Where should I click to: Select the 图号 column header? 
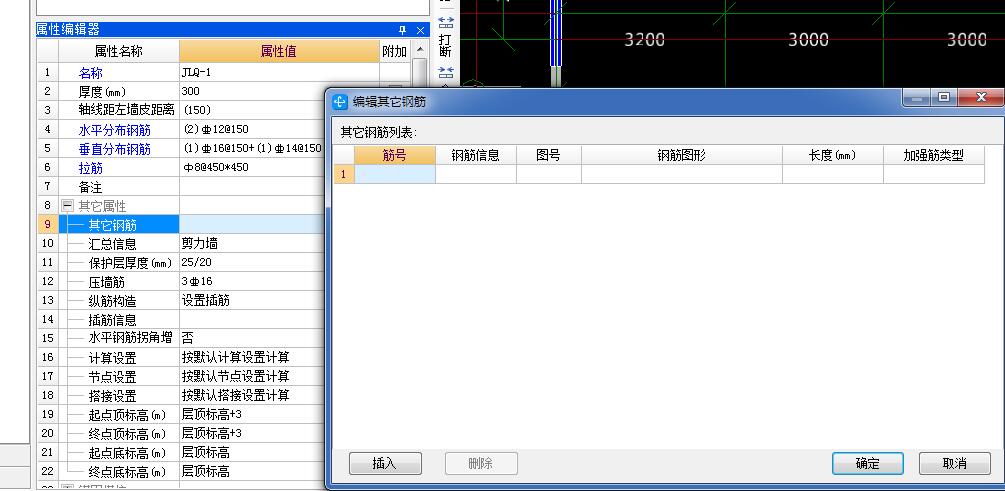coord(549,155)
